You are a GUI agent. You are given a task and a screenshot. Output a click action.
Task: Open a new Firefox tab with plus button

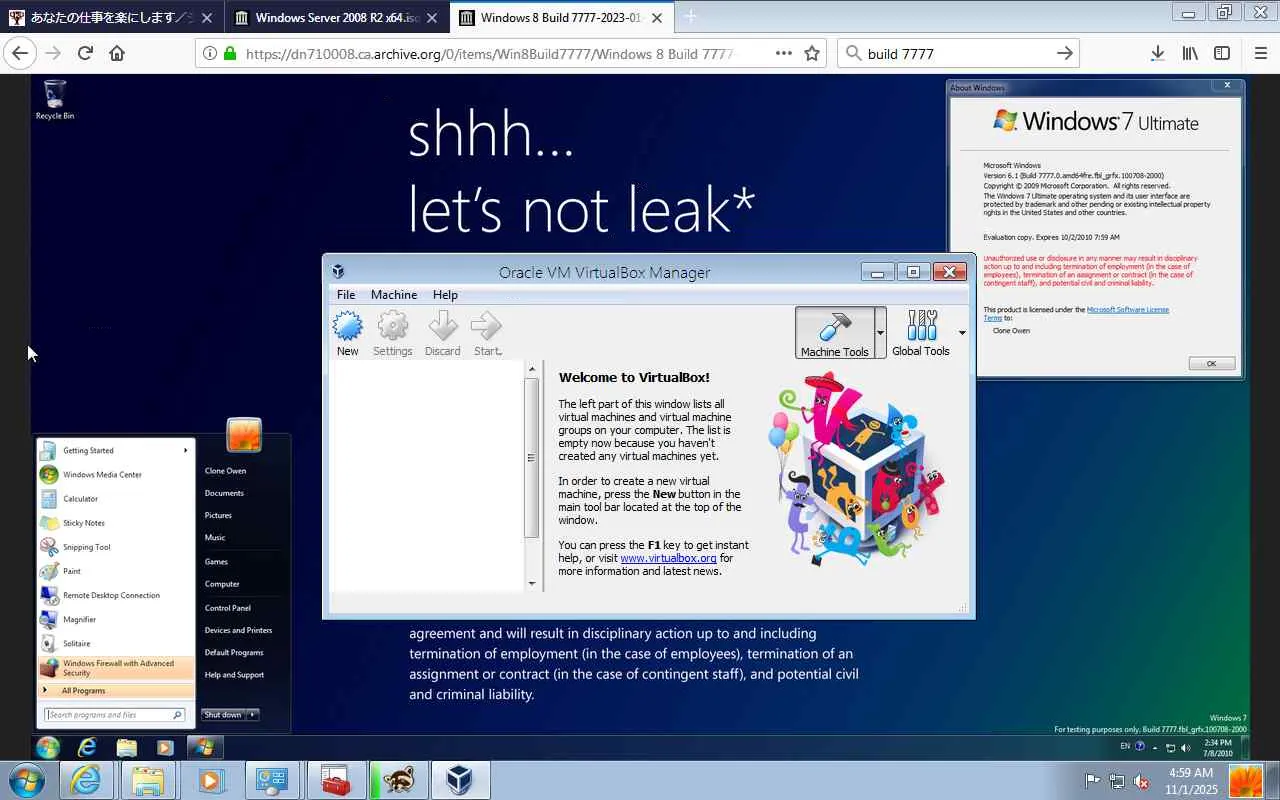(x=690, y=17)
